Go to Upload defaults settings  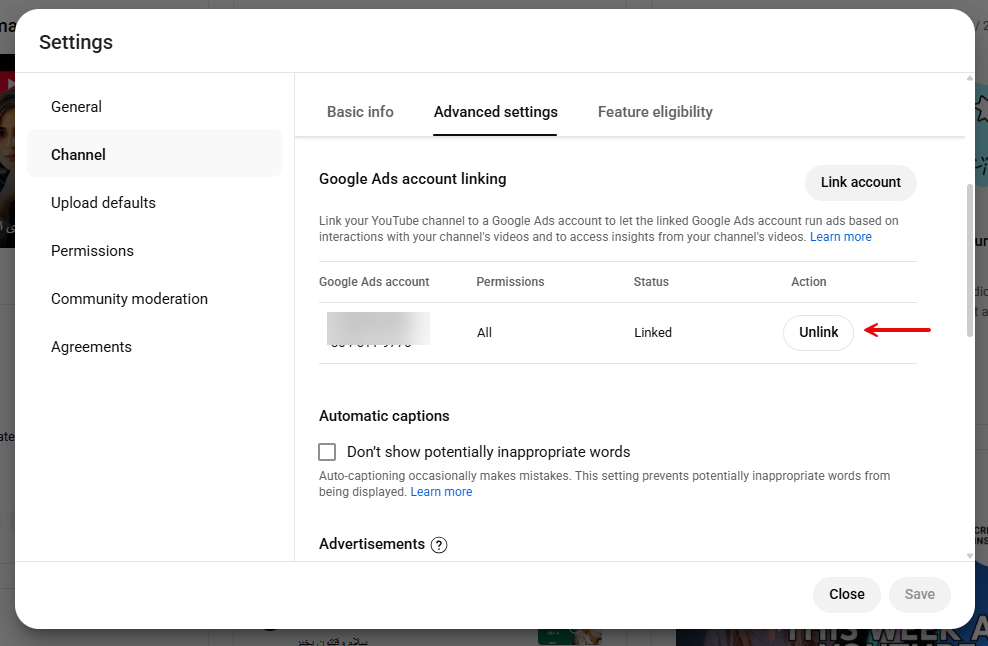(x=103, y=203)
